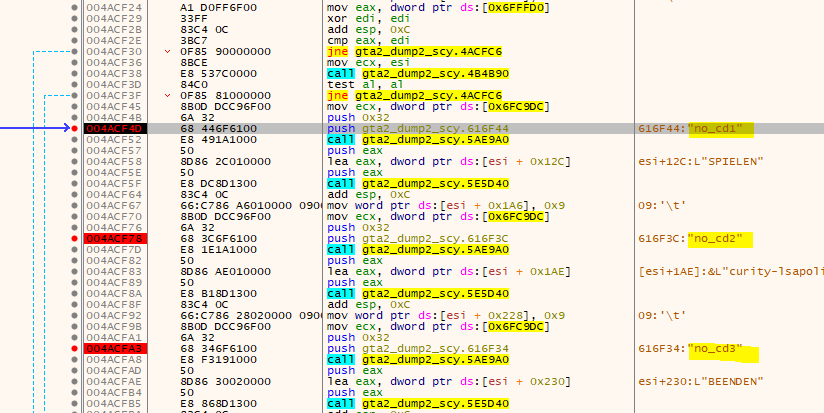824x413 pixels.
Task: Select the opcode bytes 0F85 81000000
Action: (x=225, y=96)
